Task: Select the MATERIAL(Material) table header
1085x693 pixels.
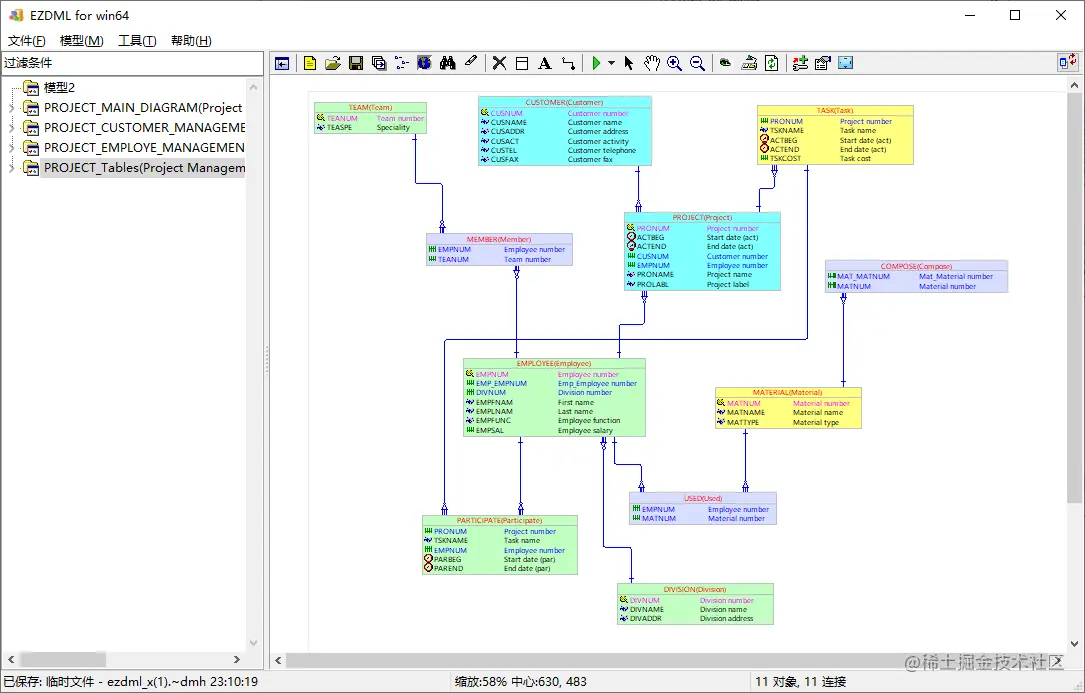Action: [787, 393]
